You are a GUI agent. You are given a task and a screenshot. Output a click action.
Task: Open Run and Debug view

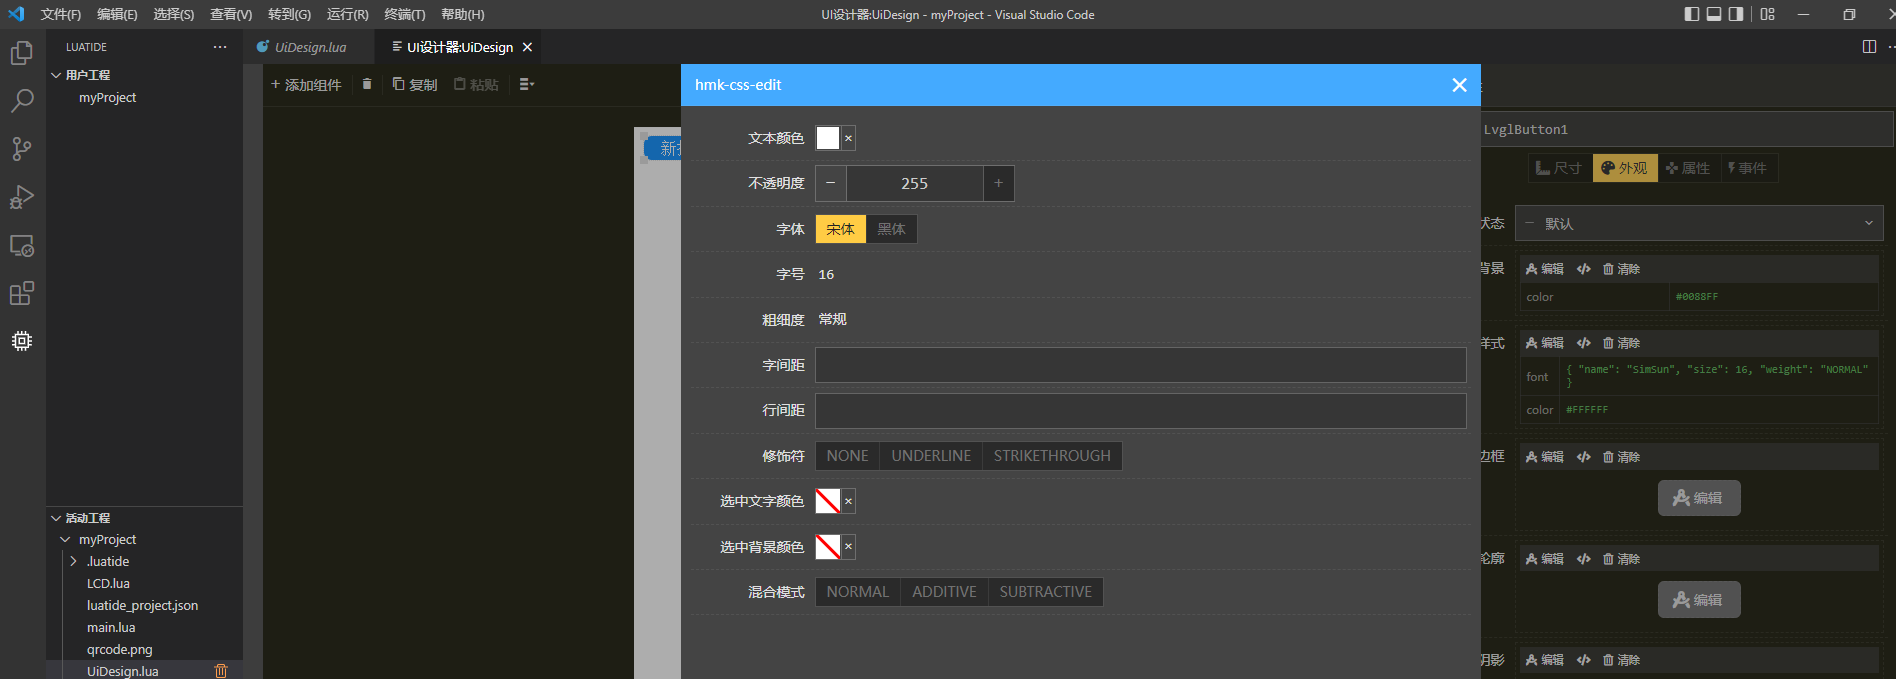coord(22,197)
